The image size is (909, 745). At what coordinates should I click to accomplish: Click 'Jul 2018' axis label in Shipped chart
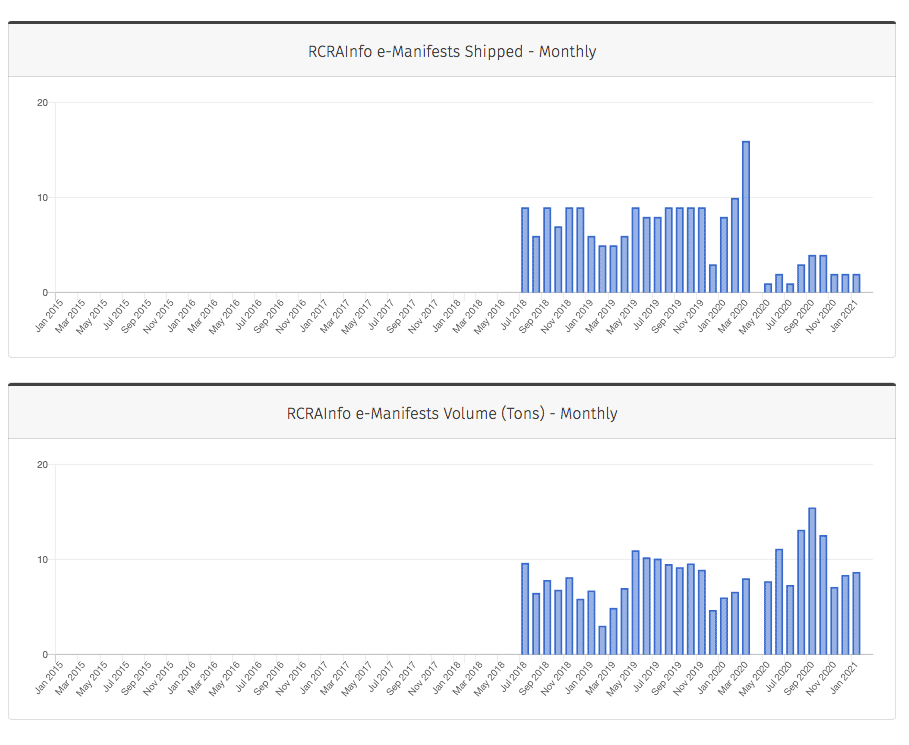pyautogui.click(x=514, y=315)
